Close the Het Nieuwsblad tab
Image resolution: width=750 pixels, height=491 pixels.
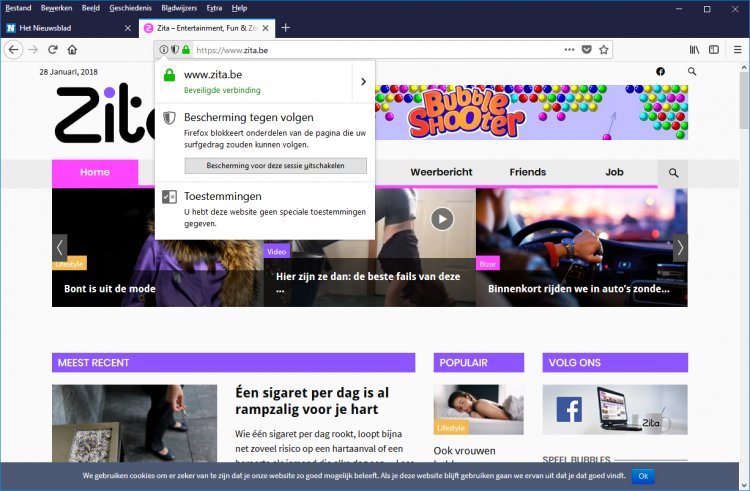128,28
